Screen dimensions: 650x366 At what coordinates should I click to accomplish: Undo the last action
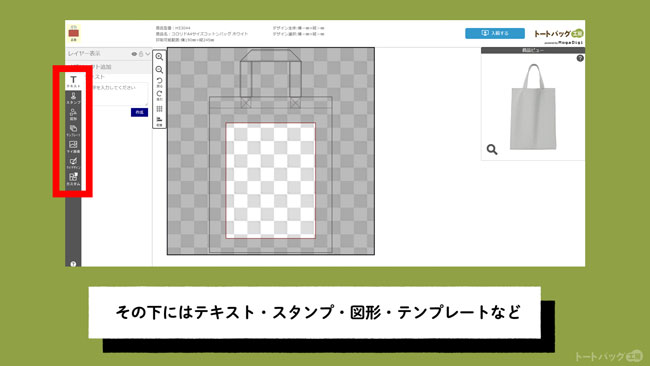tap(159, 82)
